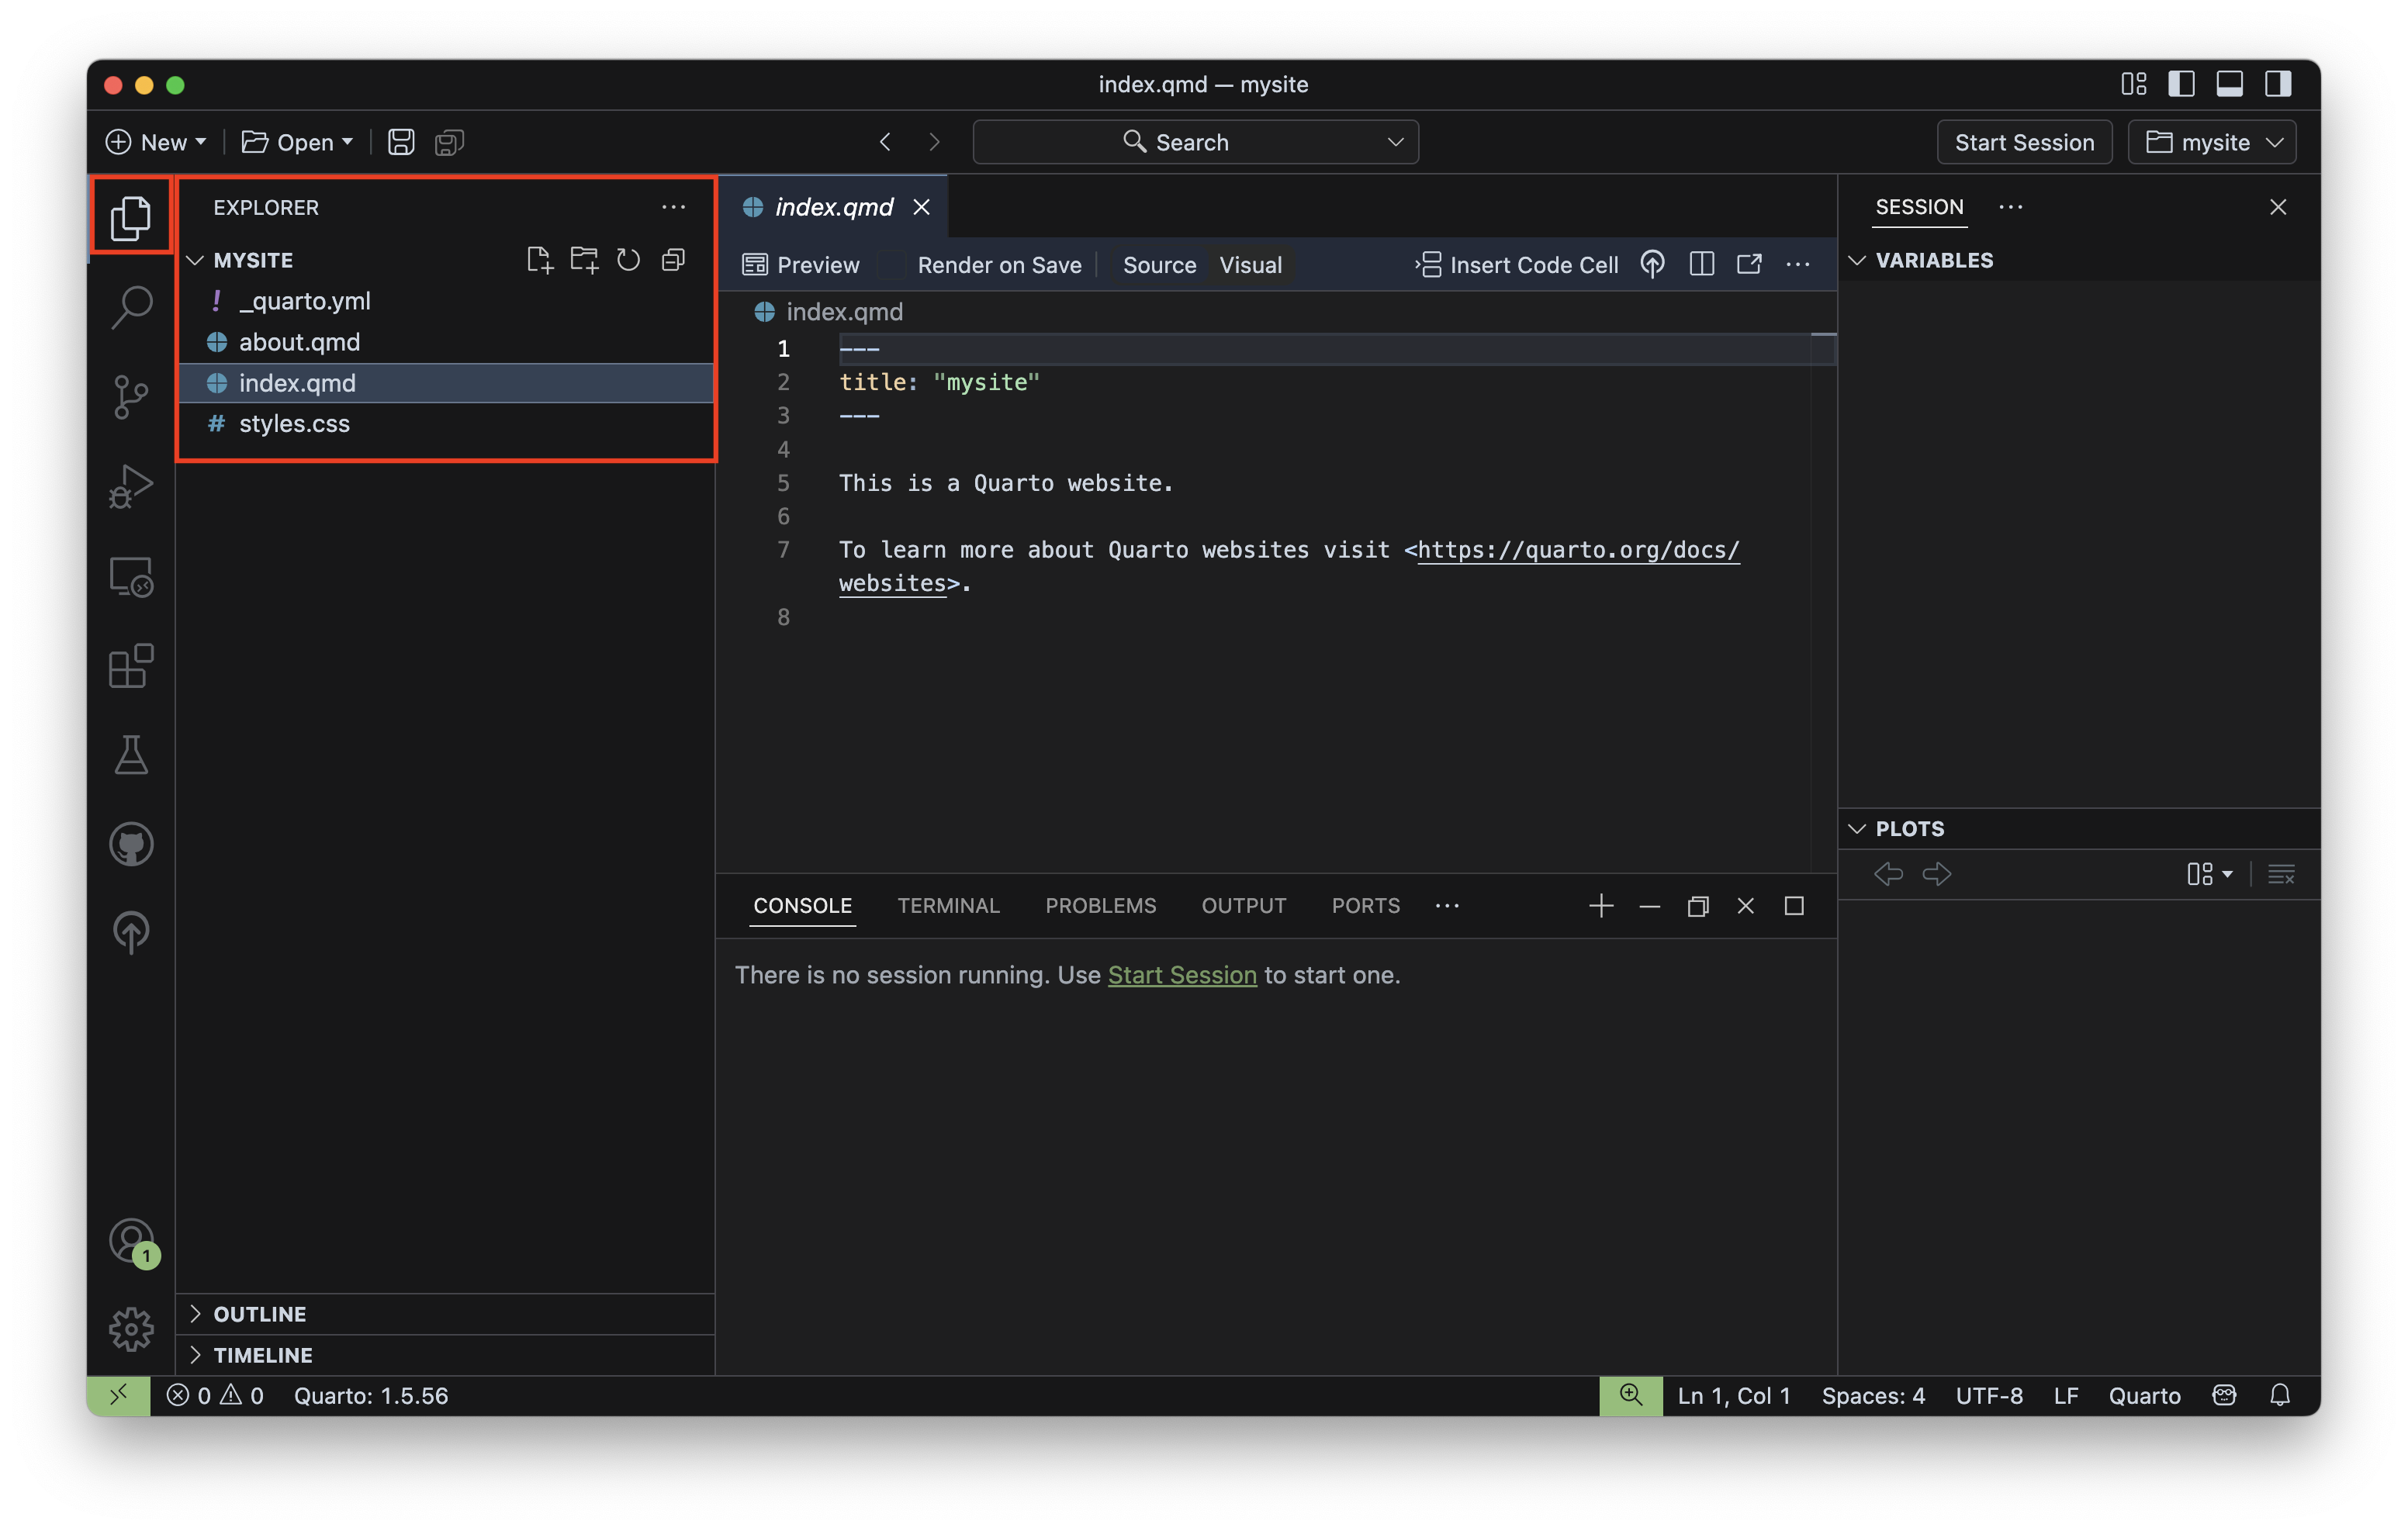Screen dimensions: 2408x1531
Task: Open the New dropdown menu
Action: (157, 142)
